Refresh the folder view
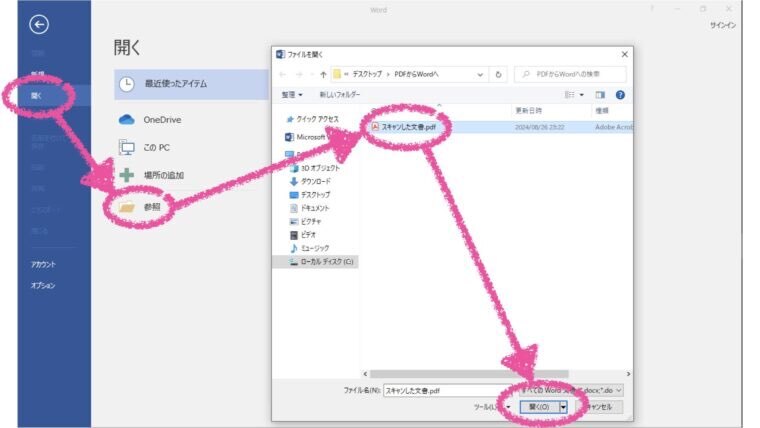 coord(498,75)
